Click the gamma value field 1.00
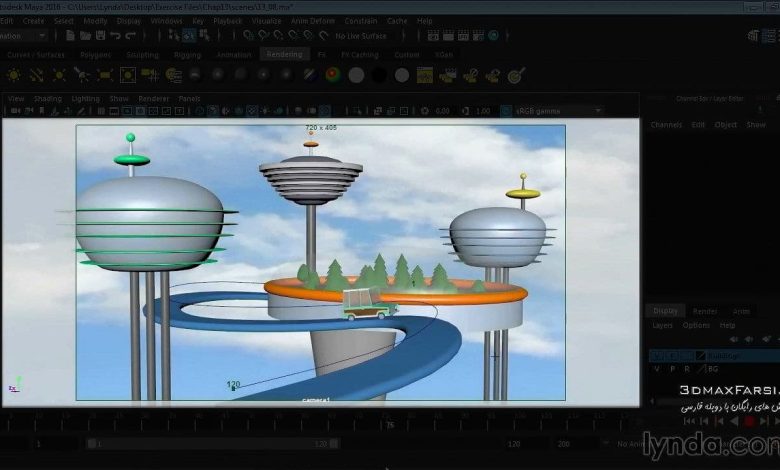Screen dimensions: 780x470 (483, 111)
